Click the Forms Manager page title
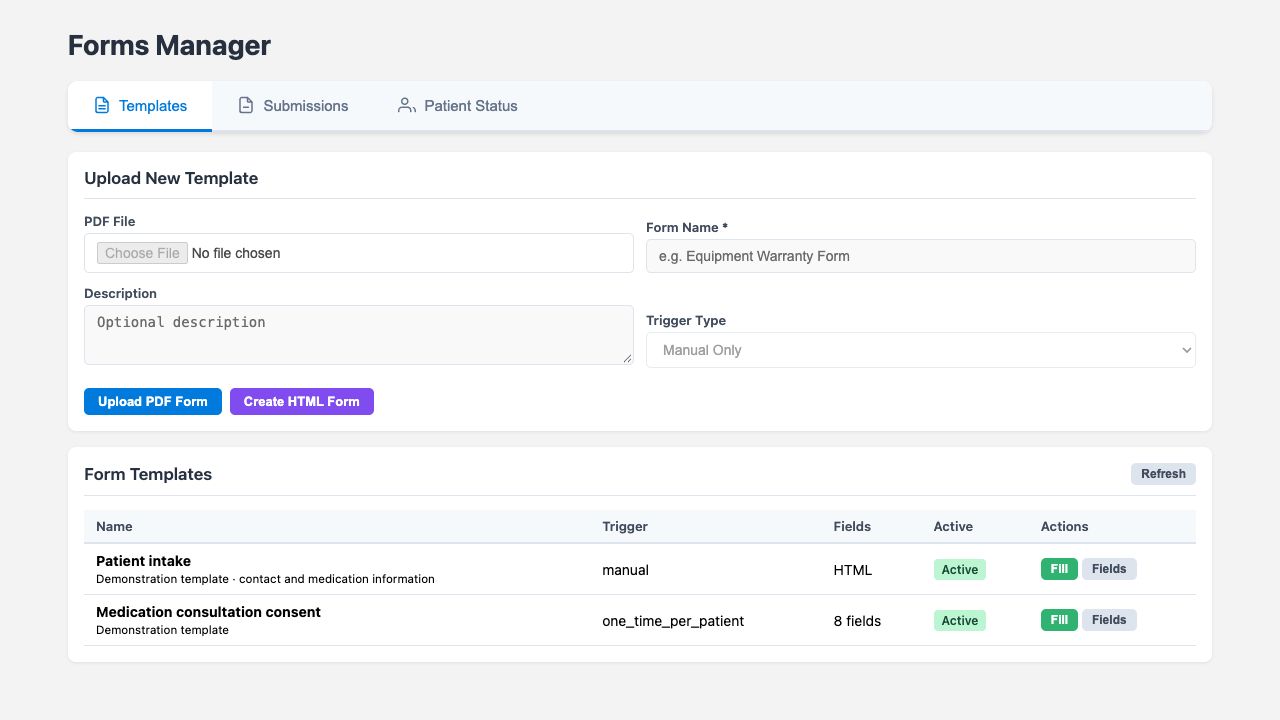Viewport: 1280px width, 720px height. [x=169, y=45]
